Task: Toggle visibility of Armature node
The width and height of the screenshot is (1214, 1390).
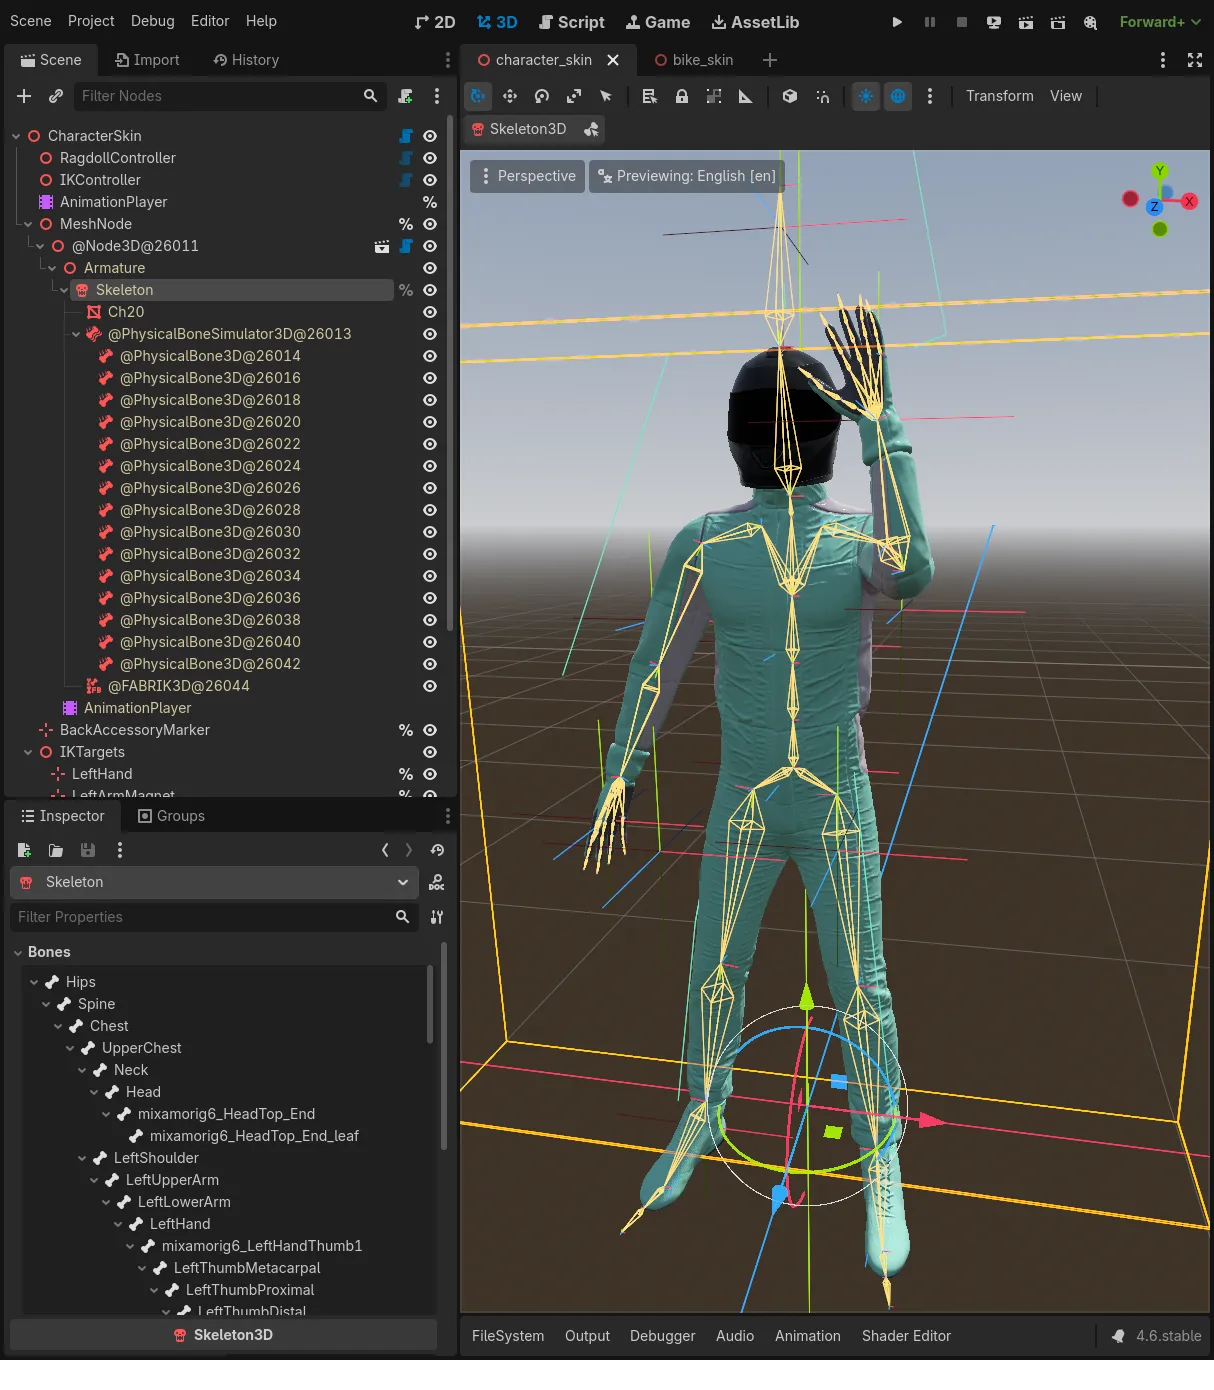Action: pyautogui.click(x=430, y=268)
